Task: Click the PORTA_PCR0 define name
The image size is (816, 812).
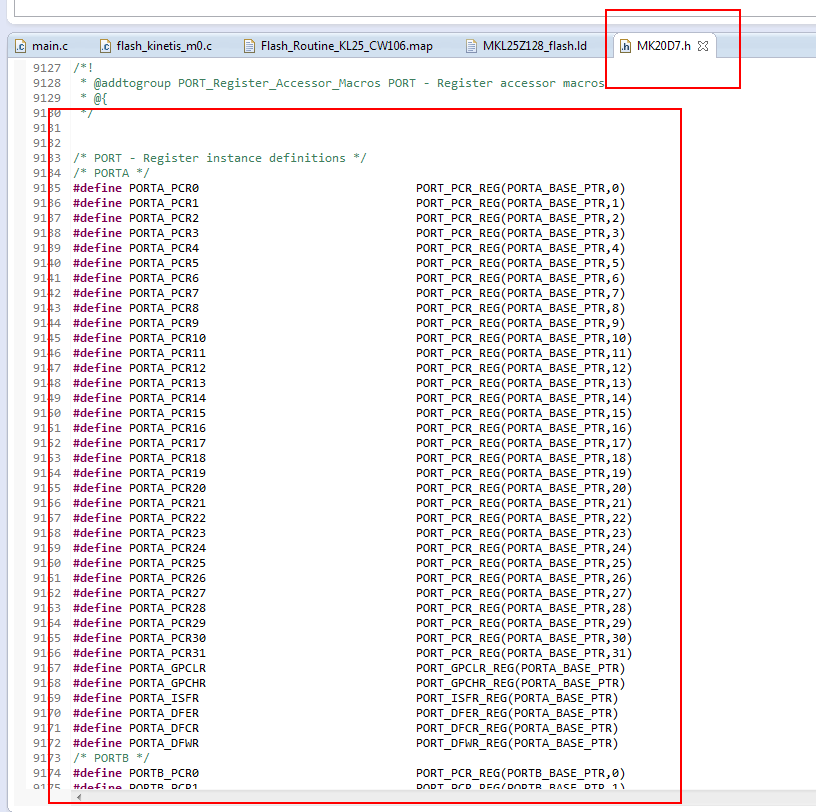Action: (164, 188)
